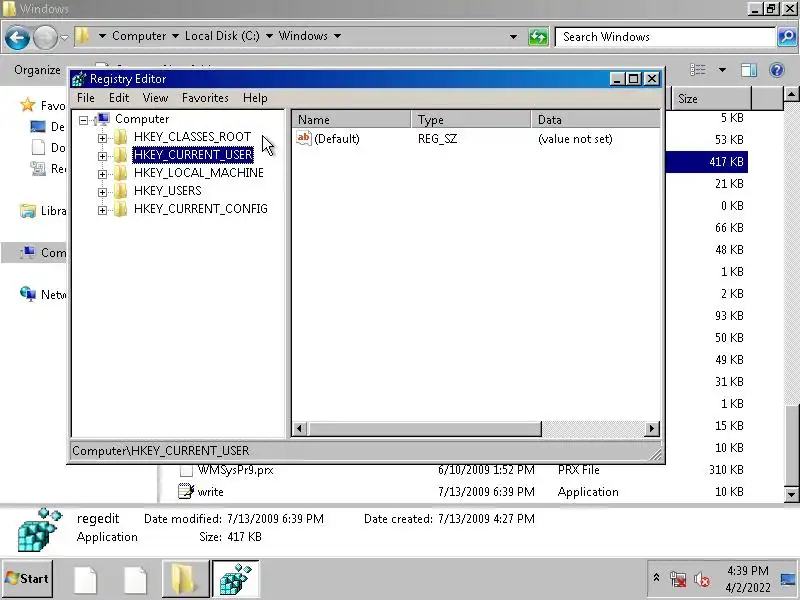
Task: Open the View menu in Registry Editor
Action: coord(155,97)
